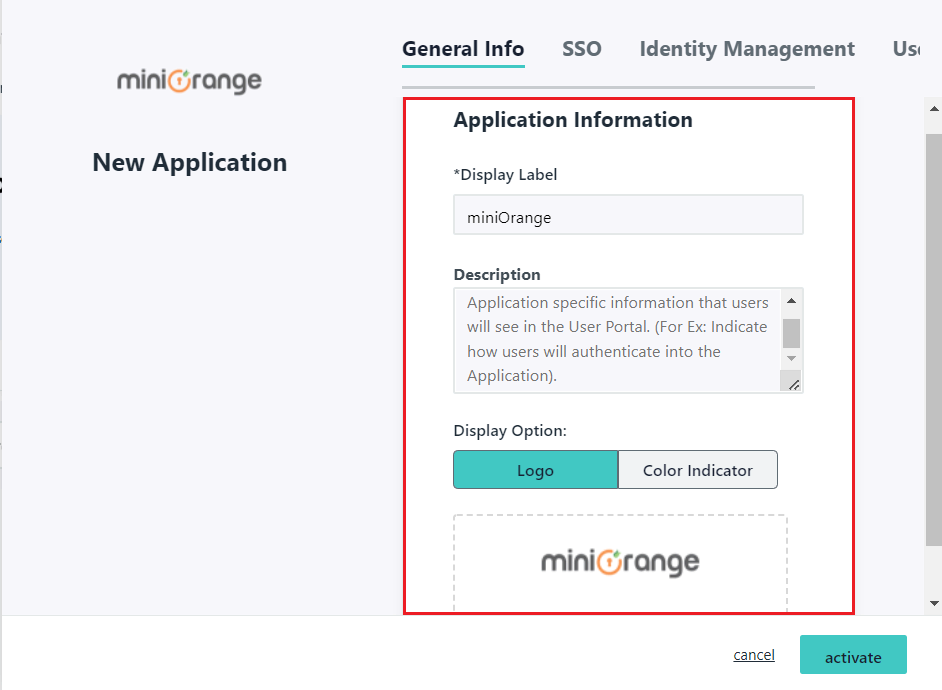Select the Logo display option
The image size is (942, 690).
pyautogui.click(x=535, y=470)
